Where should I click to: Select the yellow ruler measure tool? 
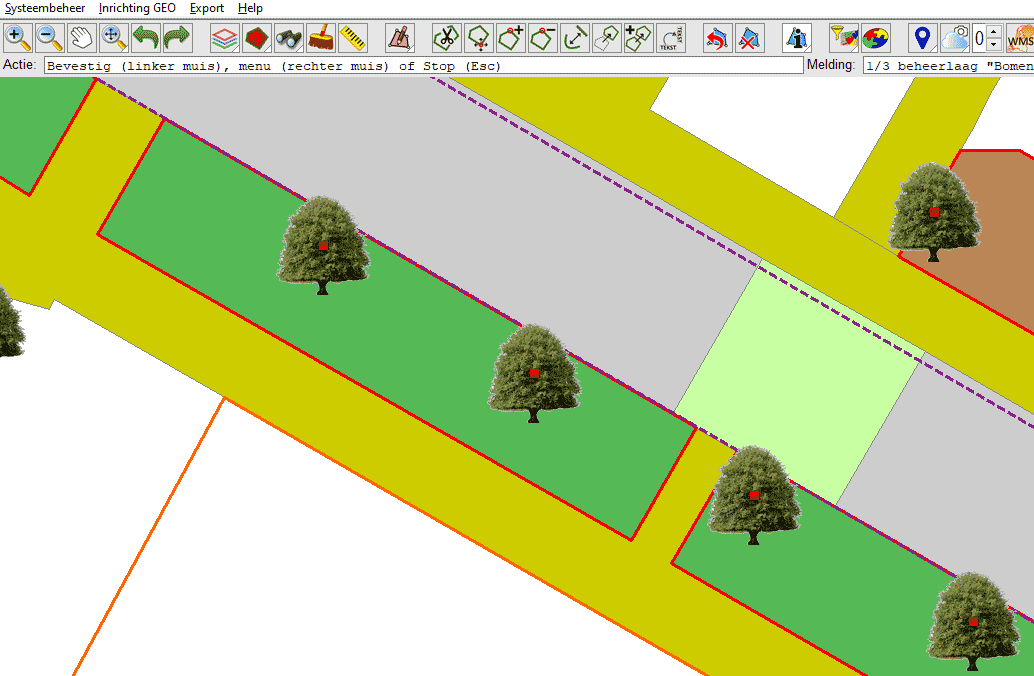[x=353, y=38]
